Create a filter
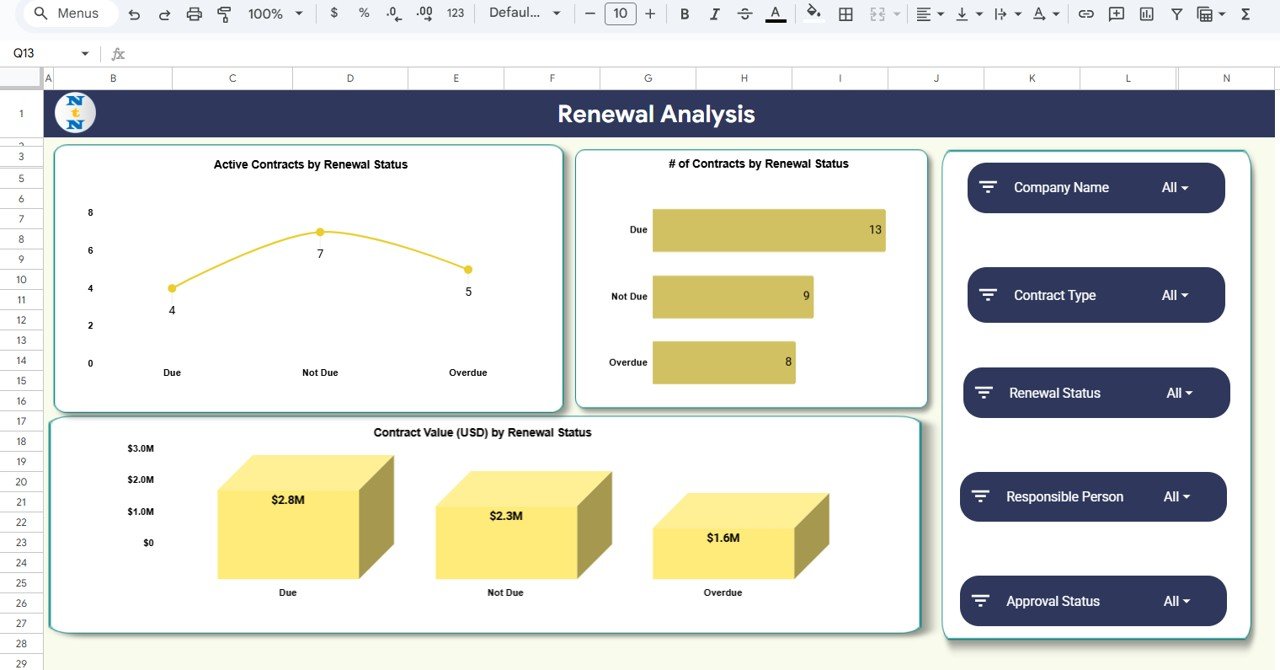1280x670 pixels. (1176, 14)
